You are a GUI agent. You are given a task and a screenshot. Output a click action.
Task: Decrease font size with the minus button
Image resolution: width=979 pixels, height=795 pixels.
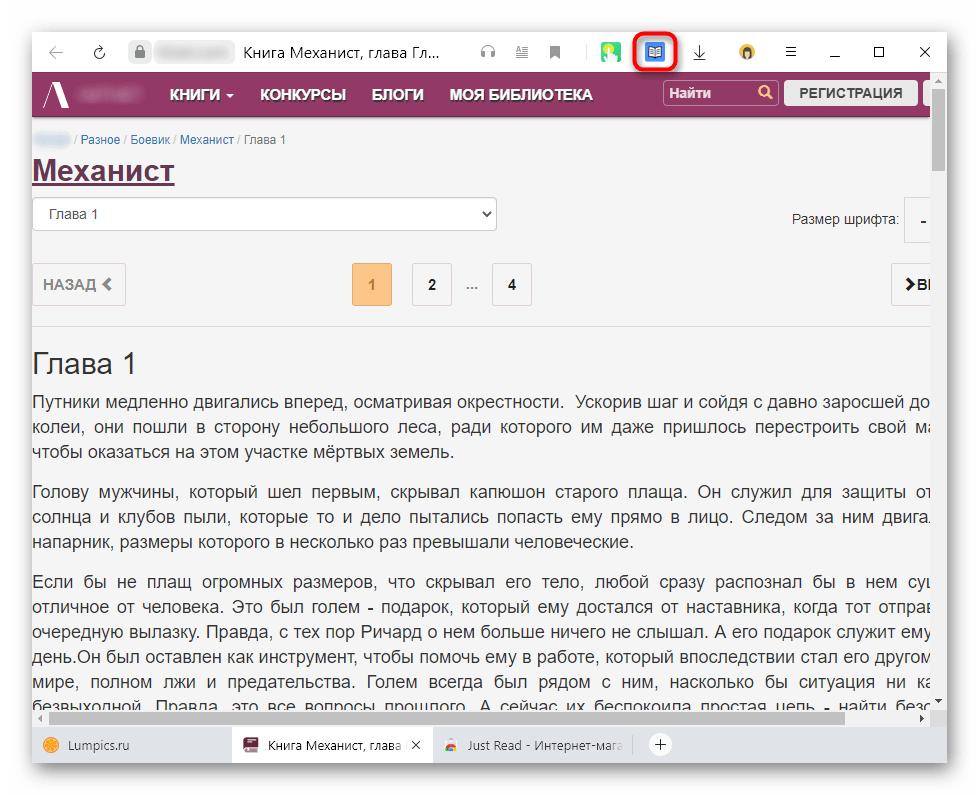pyautogui.click(x=918, y=220)
